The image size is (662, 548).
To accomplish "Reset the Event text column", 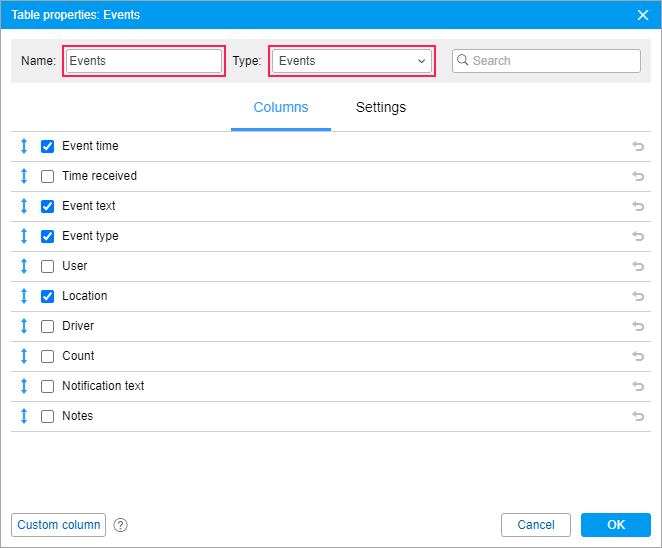I will pyautogui.click(x=638, y=206).
